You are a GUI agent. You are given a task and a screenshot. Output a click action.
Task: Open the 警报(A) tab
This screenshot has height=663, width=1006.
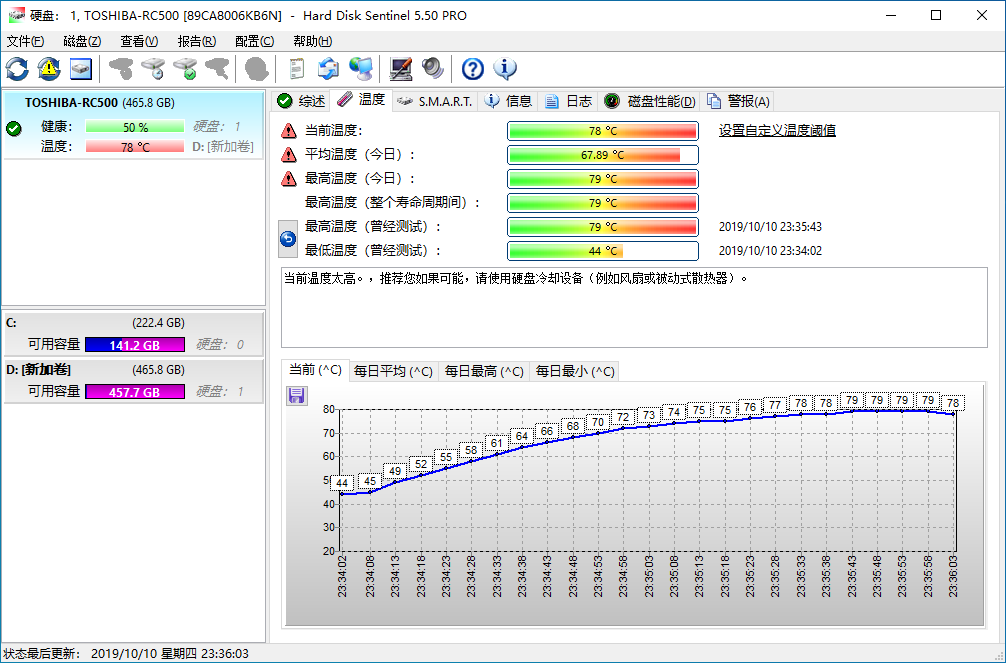(738, 101)
